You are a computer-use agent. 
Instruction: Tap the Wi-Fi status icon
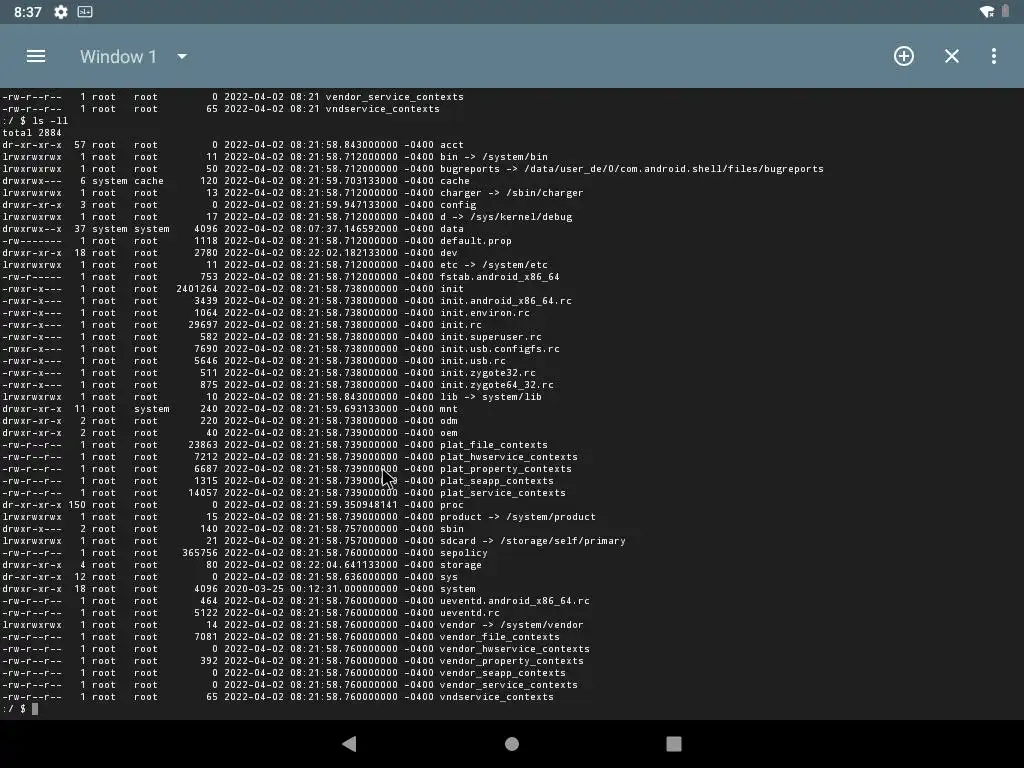[987, 12]
